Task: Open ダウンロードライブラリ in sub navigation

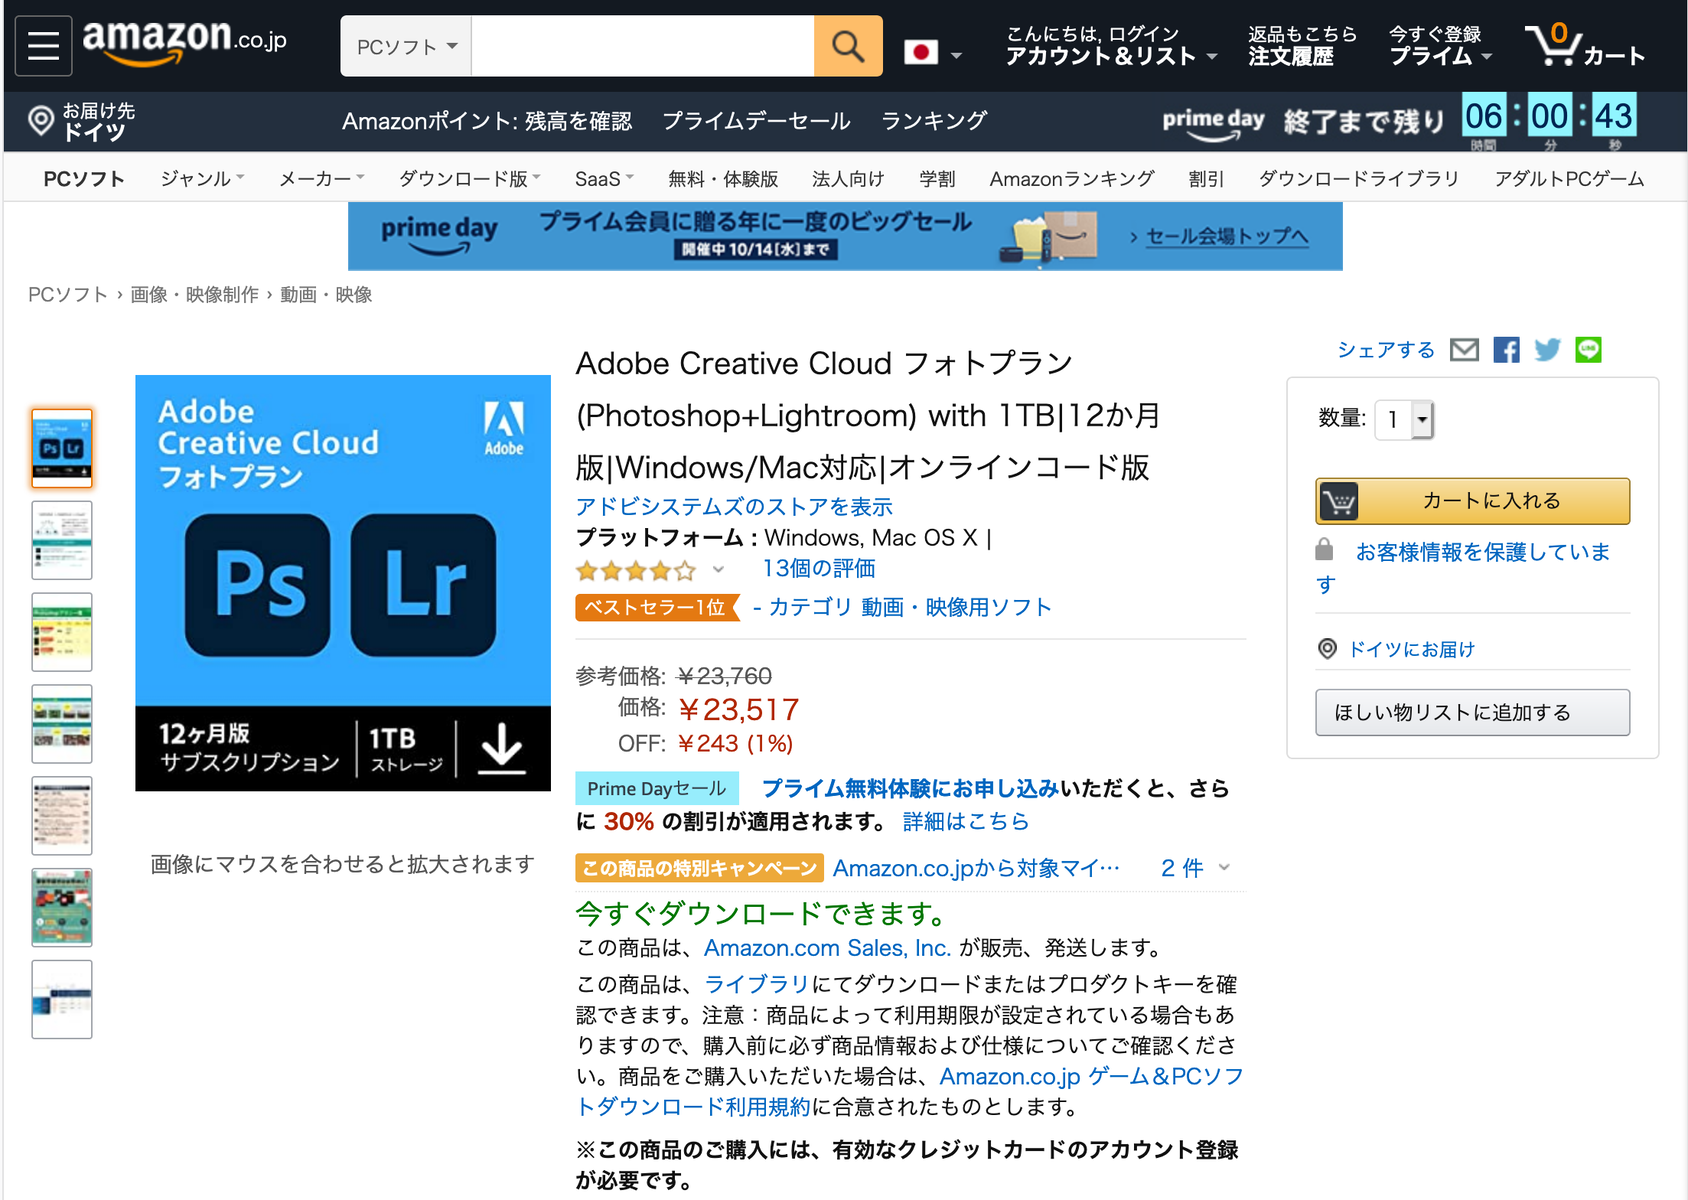Action: pyautogui.click(x=1358, y=179)
